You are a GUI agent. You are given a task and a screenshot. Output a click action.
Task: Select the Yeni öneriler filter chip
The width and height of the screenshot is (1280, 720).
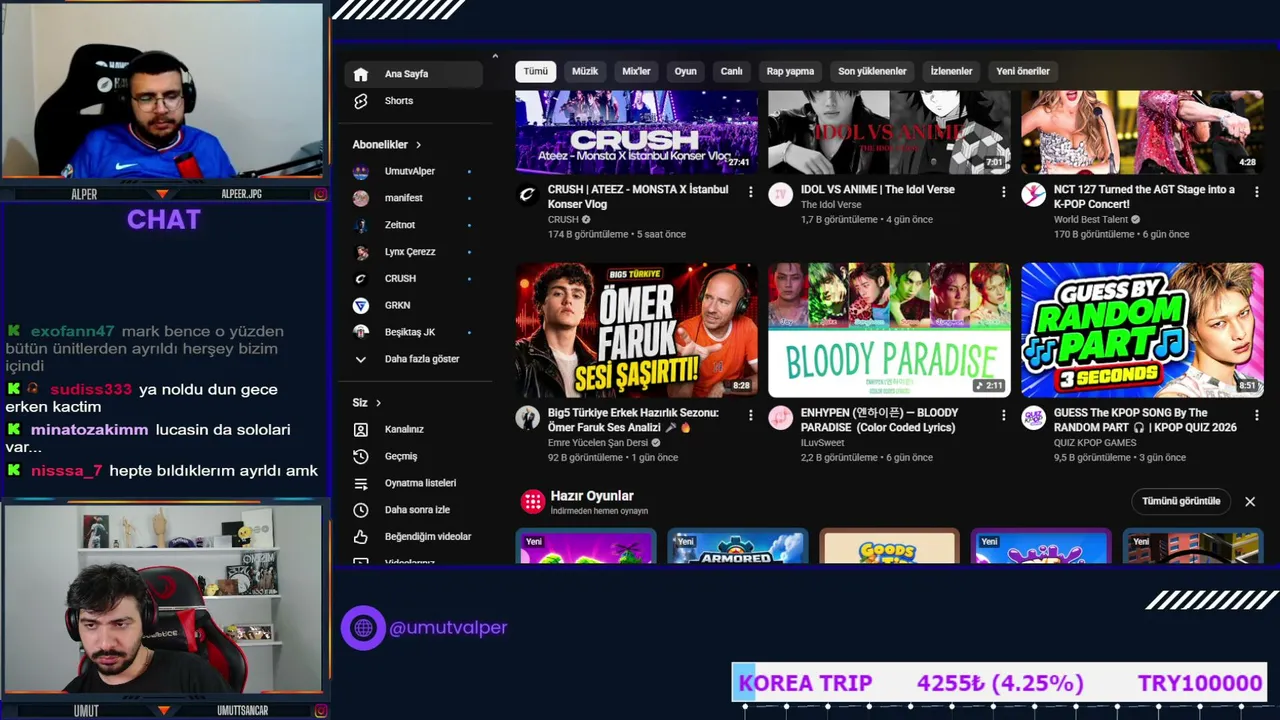pos(1023,71)
